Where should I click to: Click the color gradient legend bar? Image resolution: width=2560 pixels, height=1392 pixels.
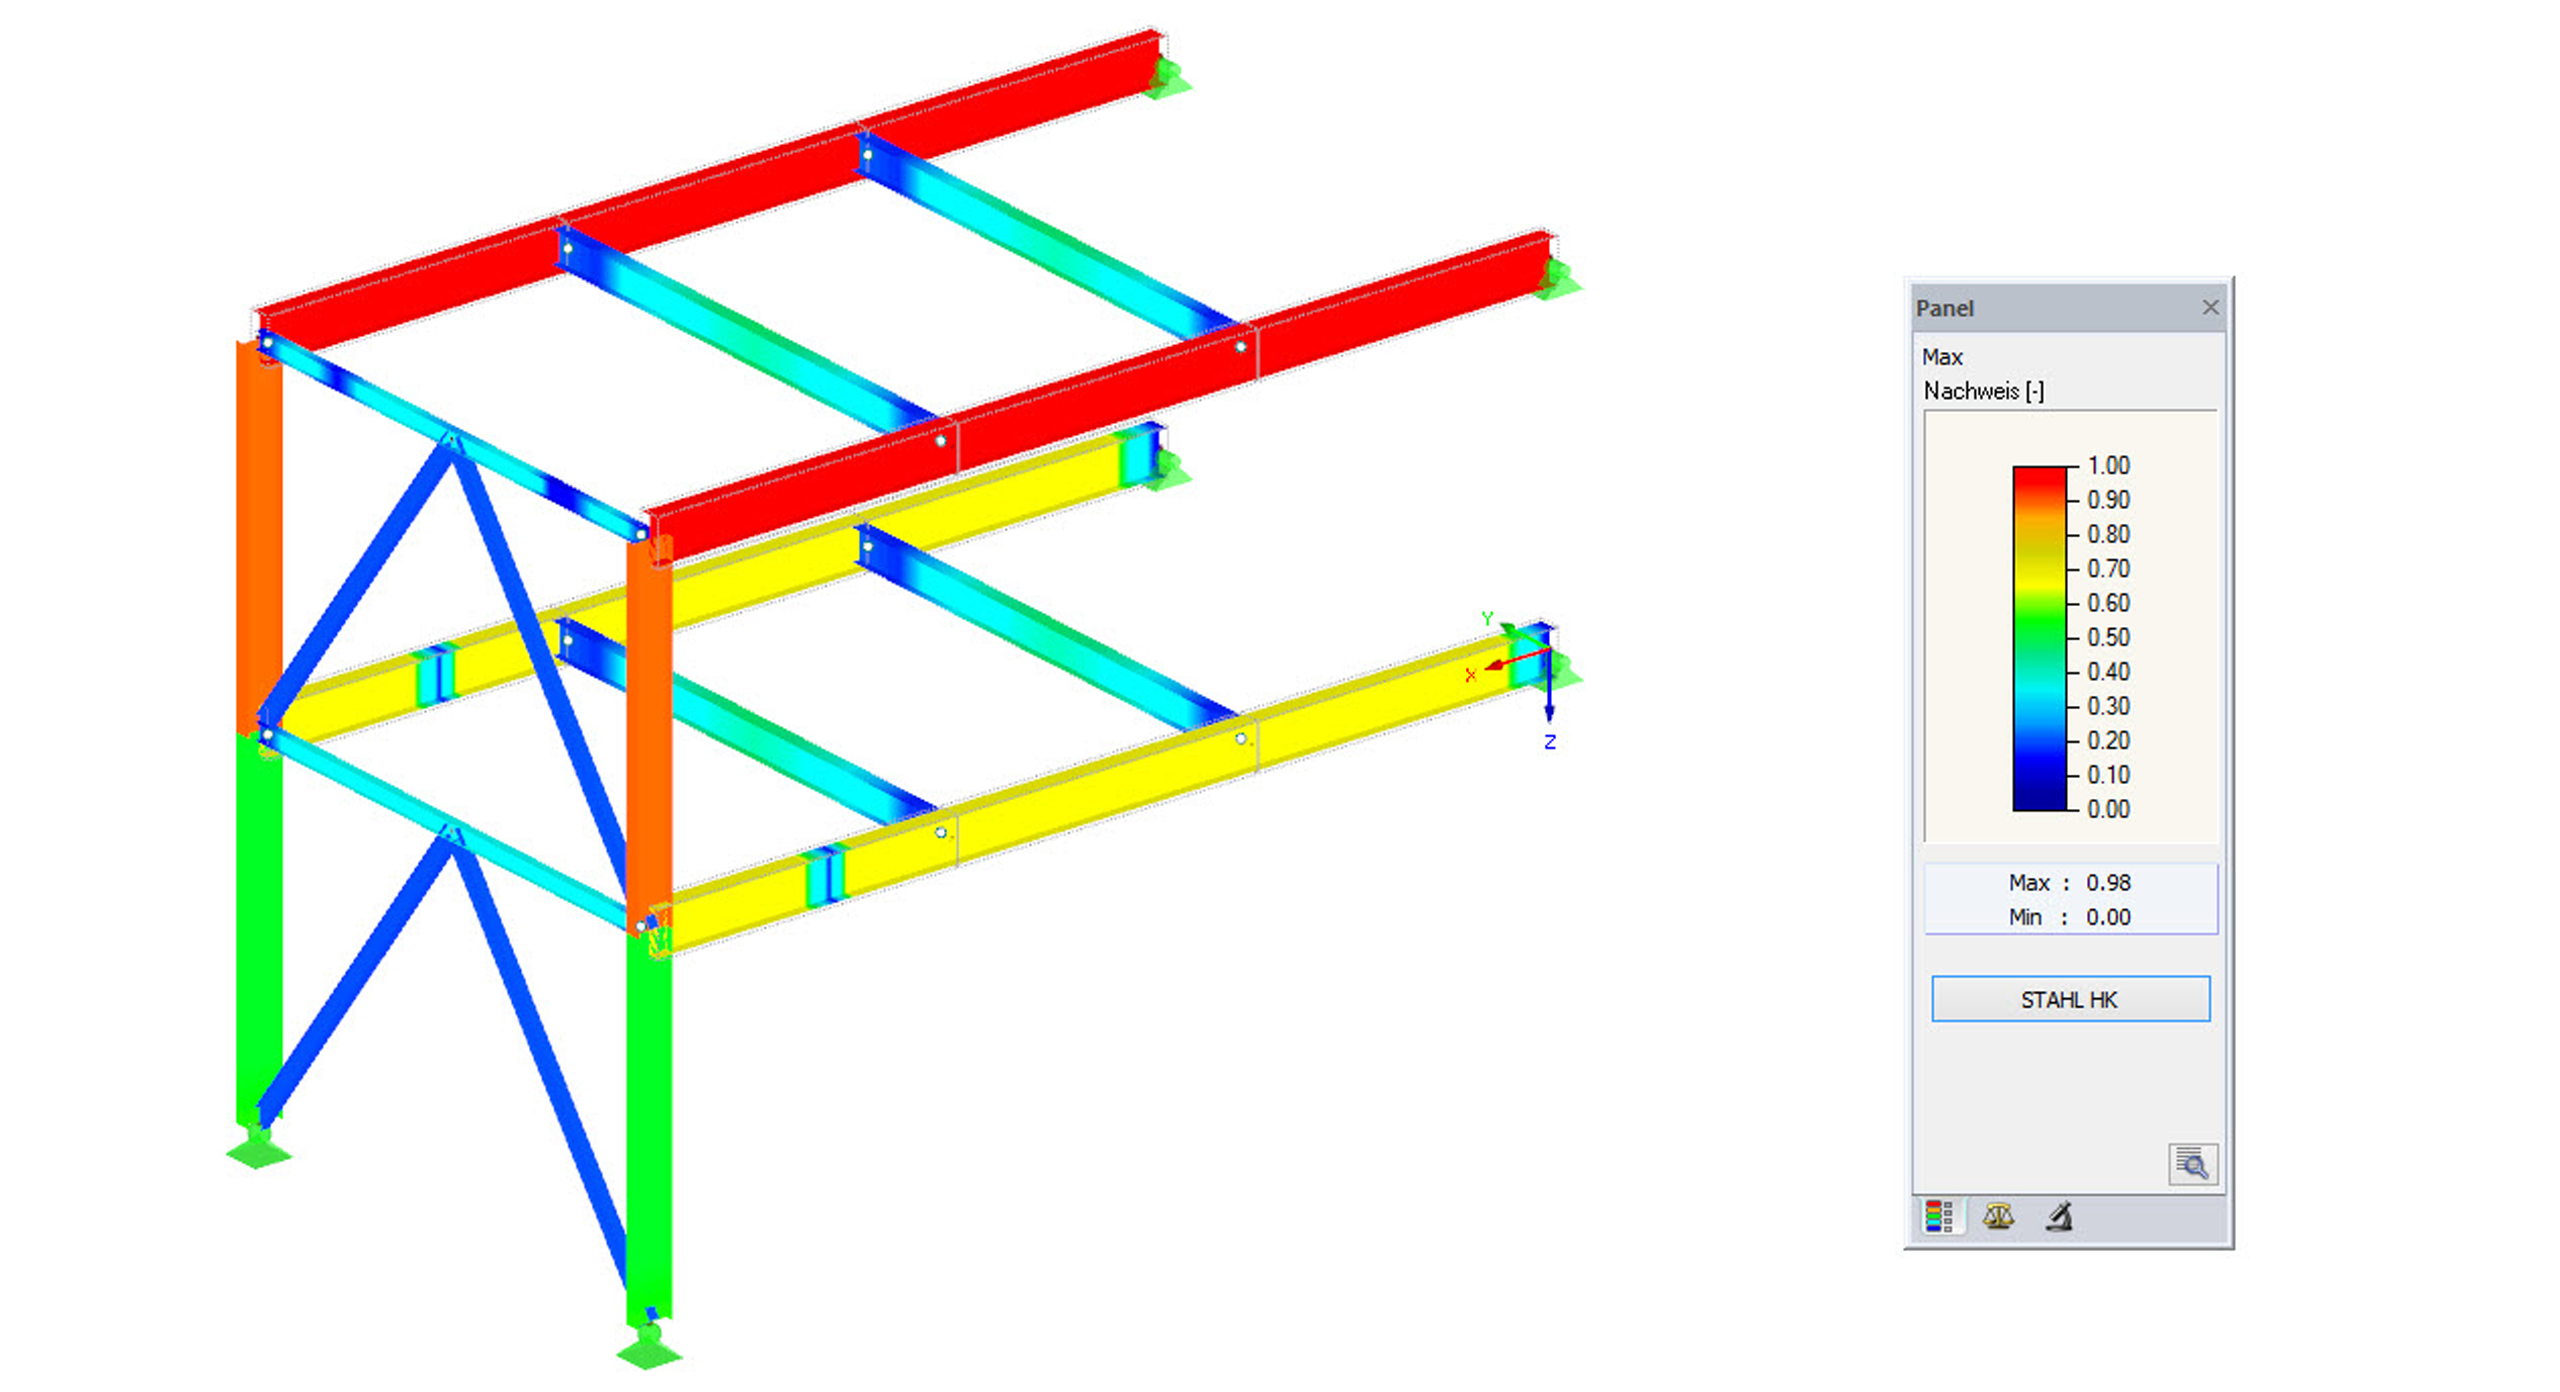[x=2039, y=638]
